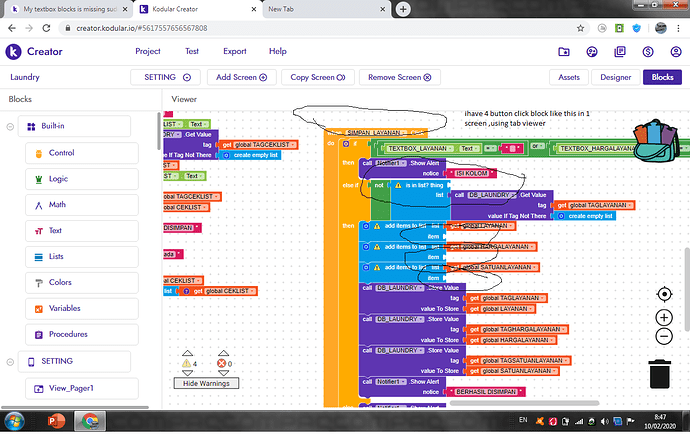Click the Add Screen button
This screenshot has width=690, height=448.
click(241, 76)
